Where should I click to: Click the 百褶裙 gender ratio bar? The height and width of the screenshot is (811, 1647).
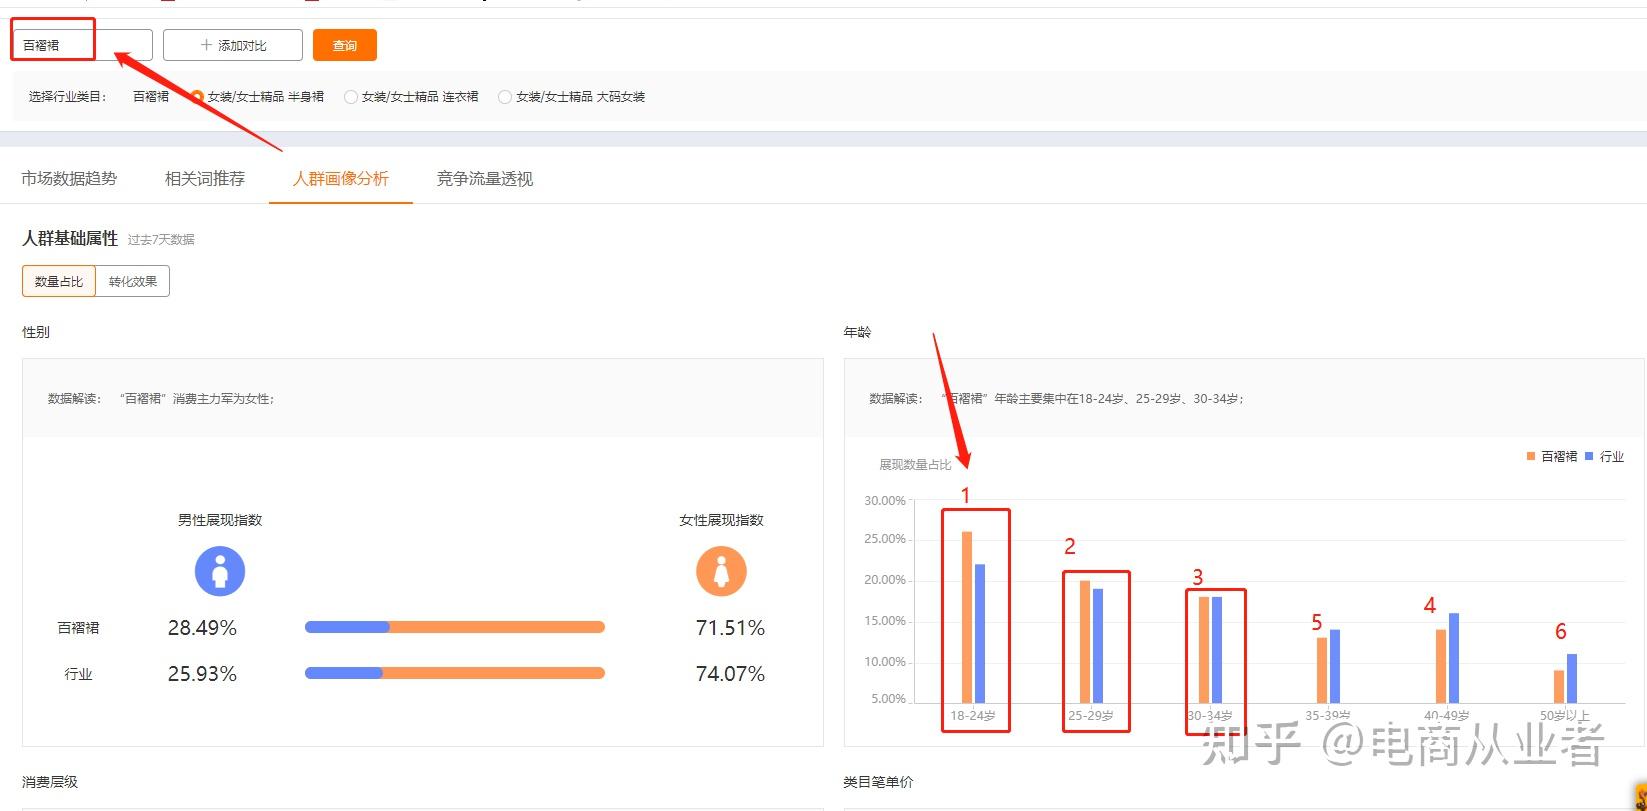pyautogui.click(x=455, y=627)
